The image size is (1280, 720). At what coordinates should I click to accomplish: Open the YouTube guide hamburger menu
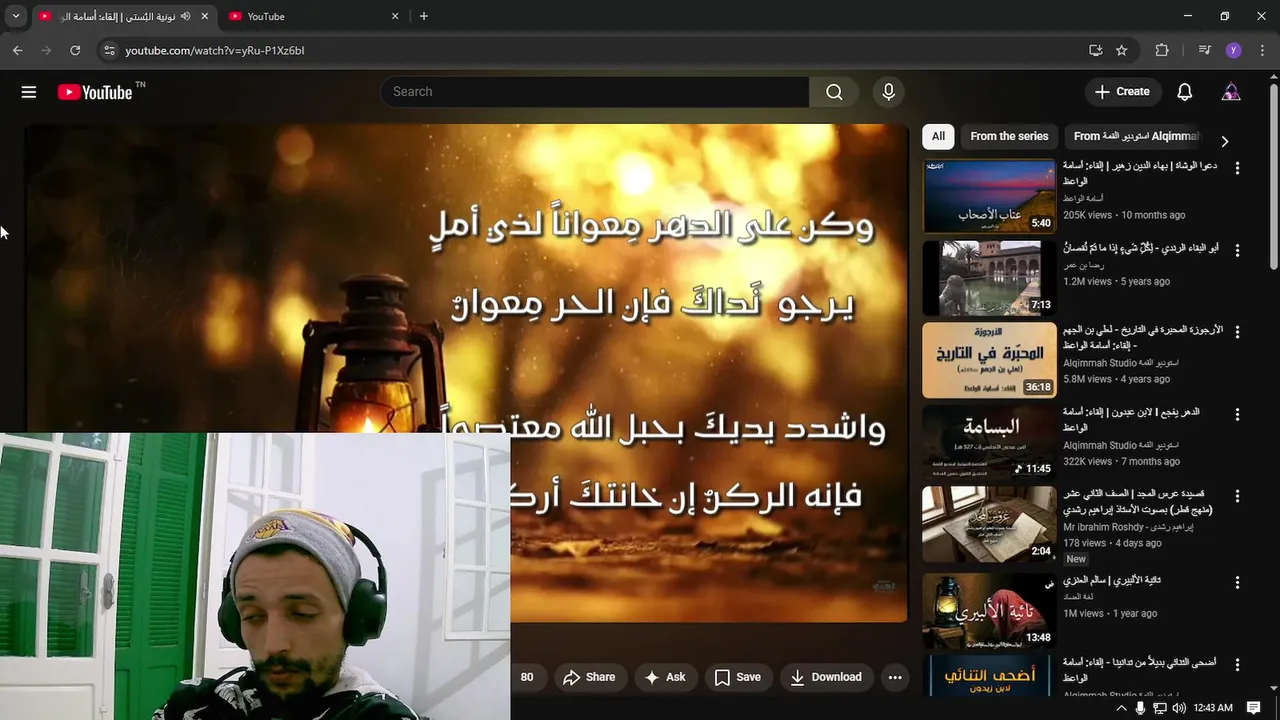point(29,92)
